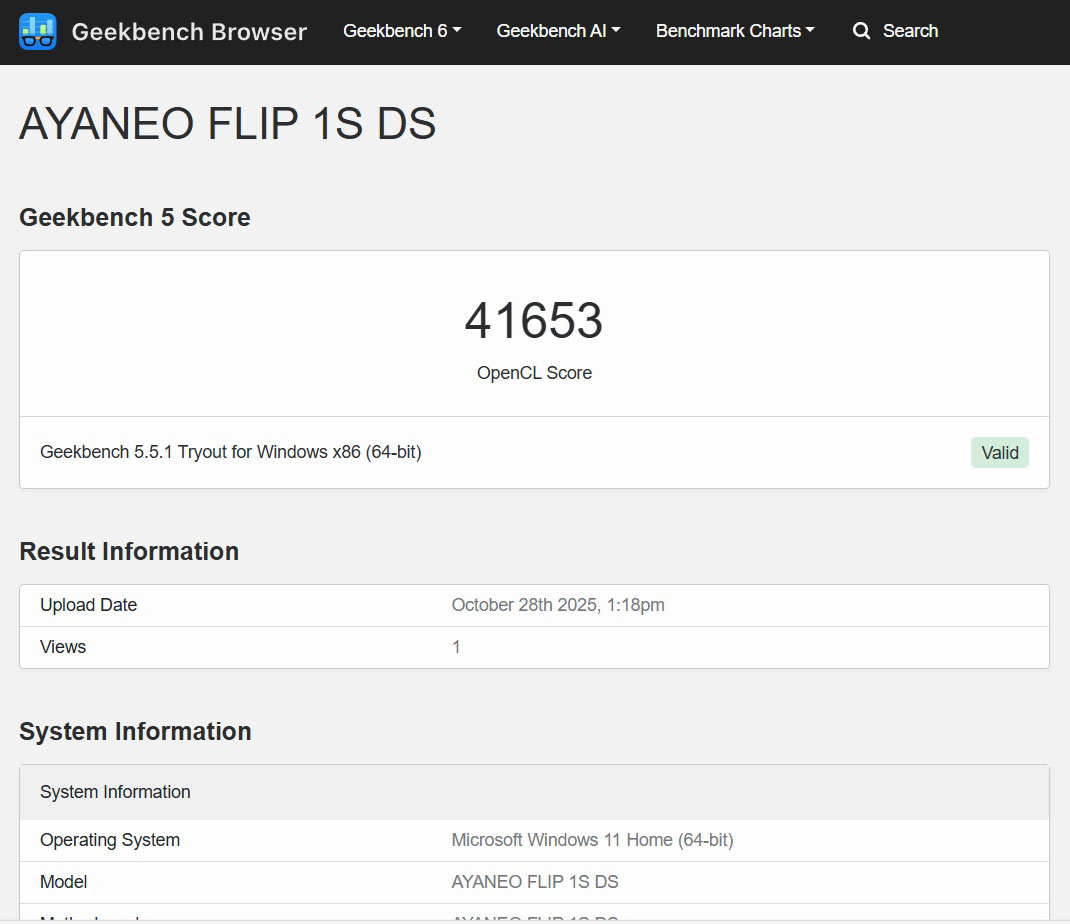Open the Geekbench 6 dropdown menu
Image resolution: width=1070 pixels, height=924 pixels.
[402, 31]
